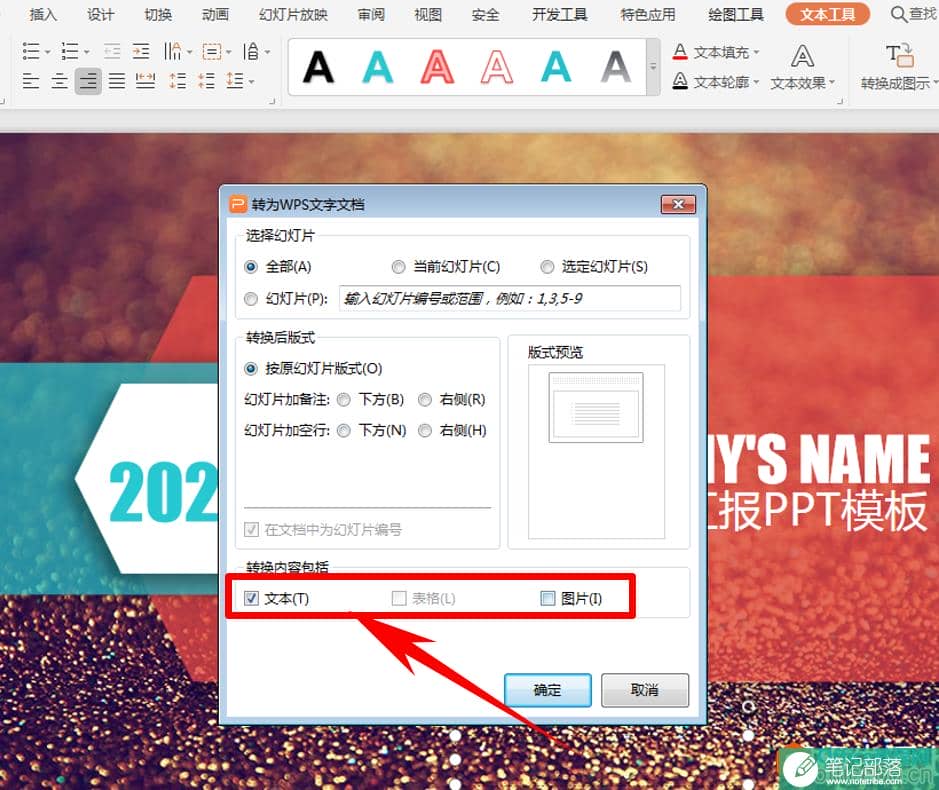This screenshot has width=939, height=790.
Task: Select the 全部(A) radio option
Action: tap(251, 267)
